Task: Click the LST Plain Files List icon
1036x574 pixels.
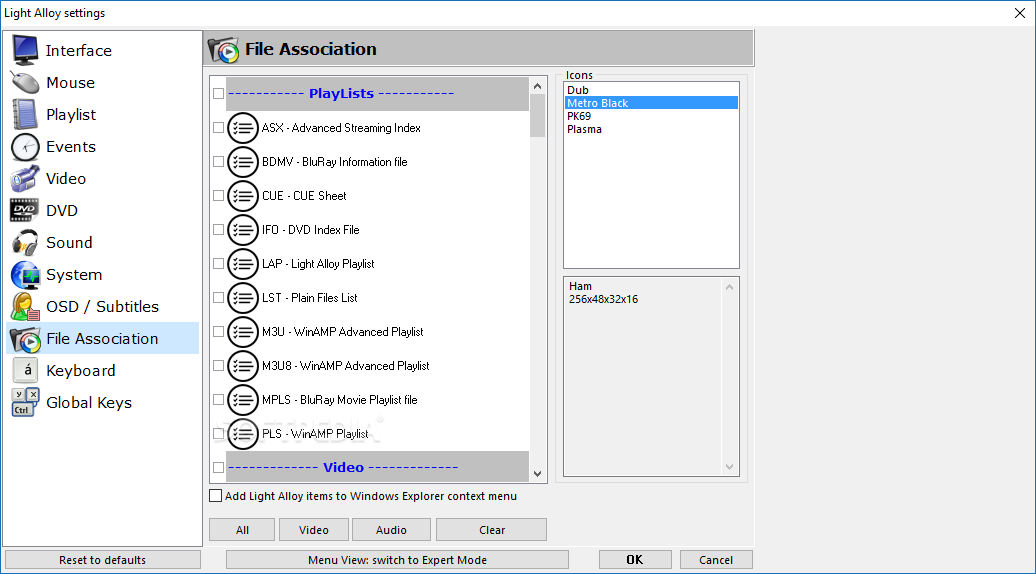Action: (242, 298)
